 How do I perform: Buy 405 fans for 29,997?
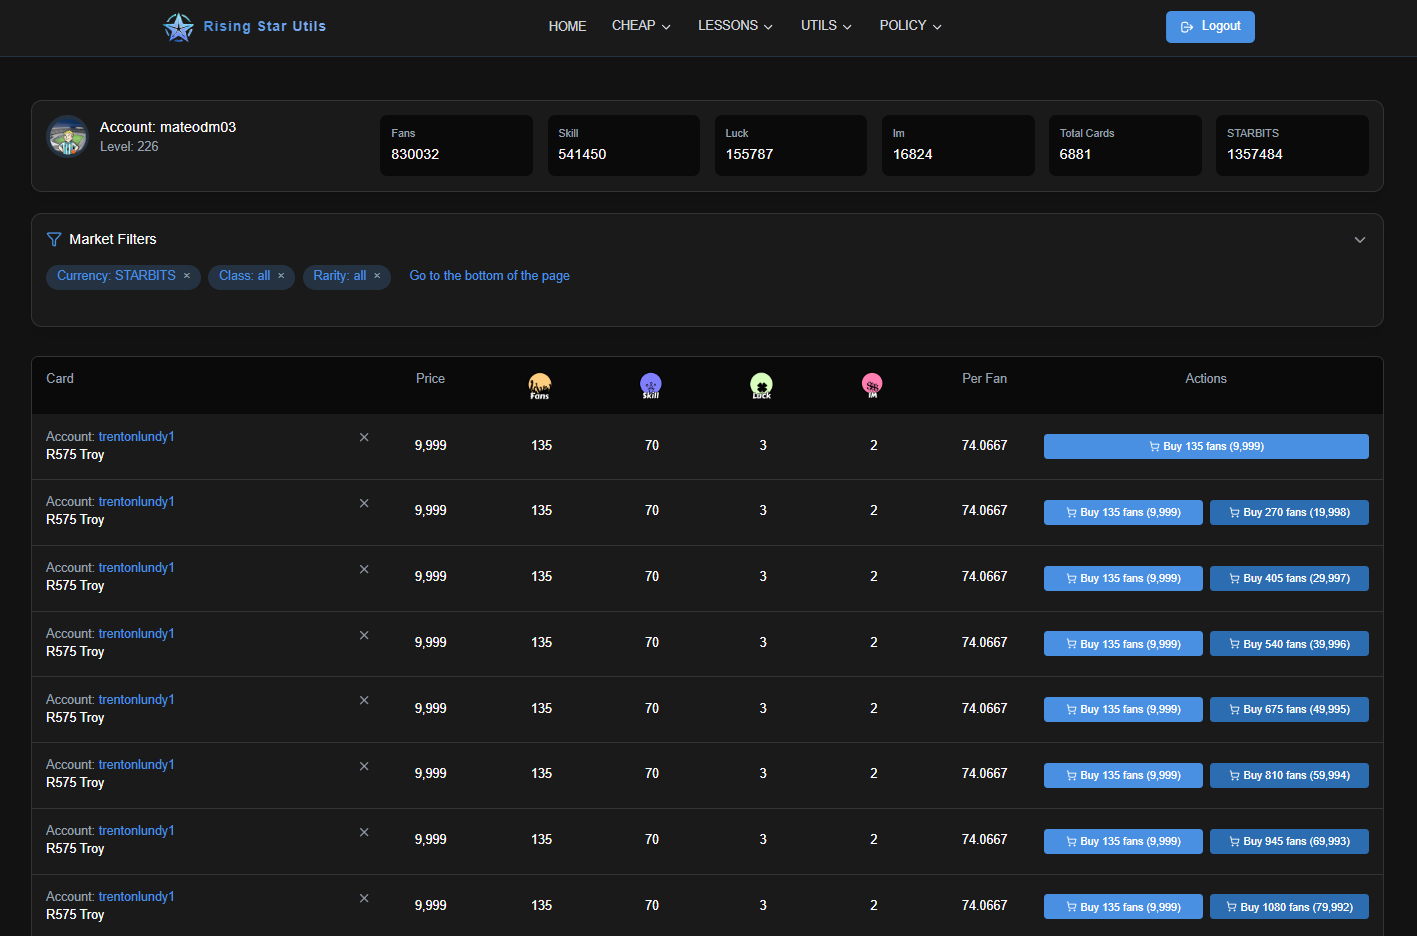(1289, 578)
